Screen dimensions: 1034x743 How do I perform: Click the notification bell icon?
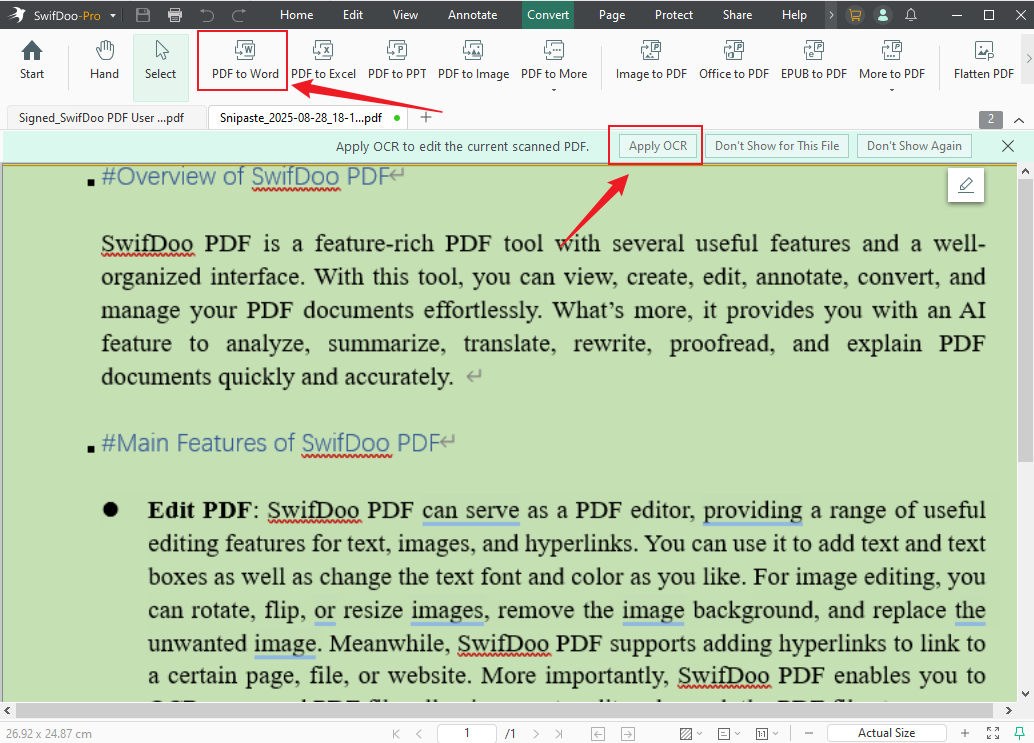click(x=910, y=15)
